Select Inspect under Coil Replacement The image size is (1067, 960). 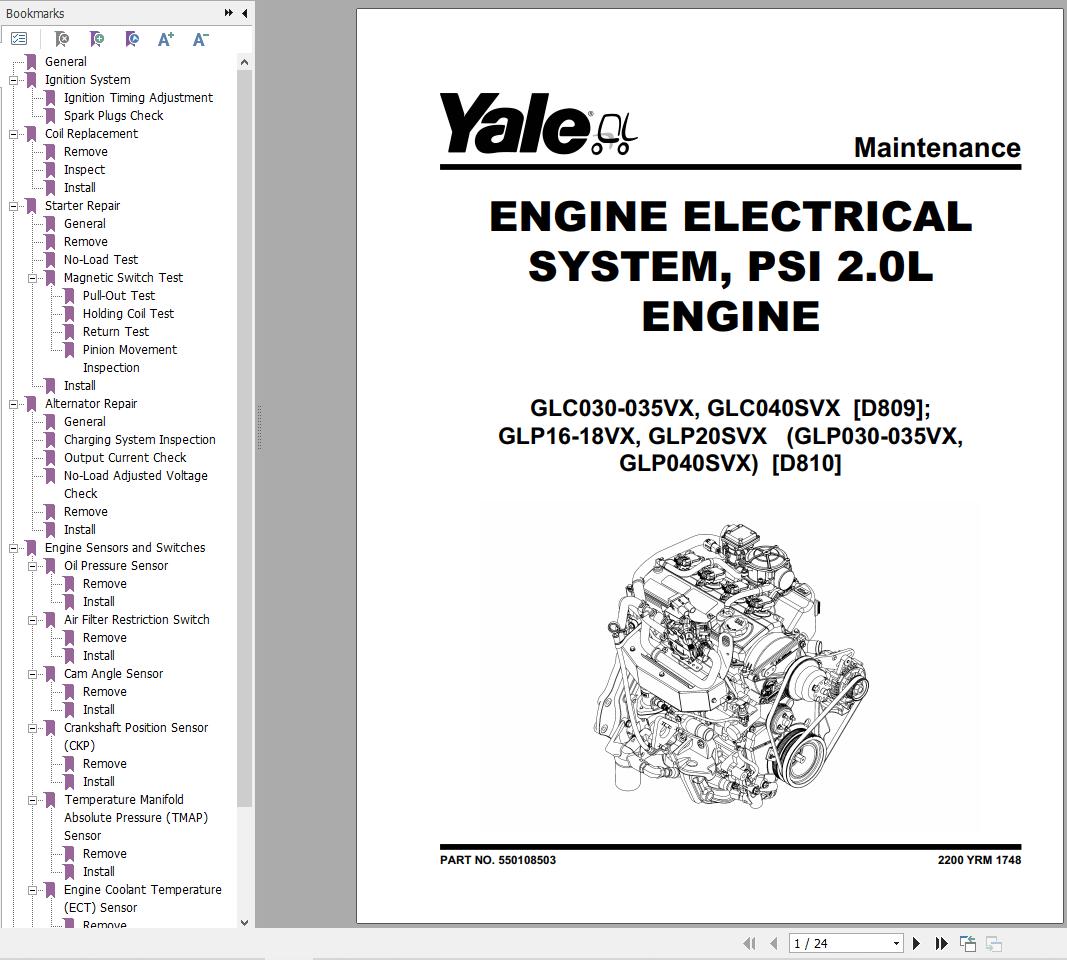point(84,170)
